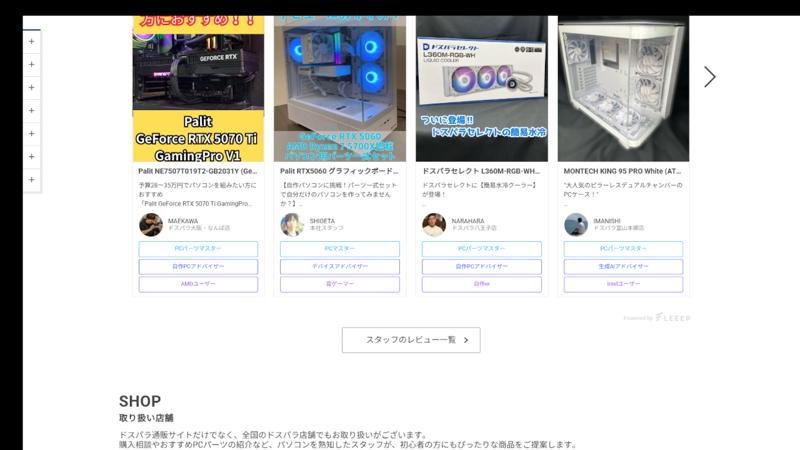Open the L360M-RGB-WH liquid cooler box image
This screenshot has height=450, width=800.
pyautogui.click(x=482, y=89)
